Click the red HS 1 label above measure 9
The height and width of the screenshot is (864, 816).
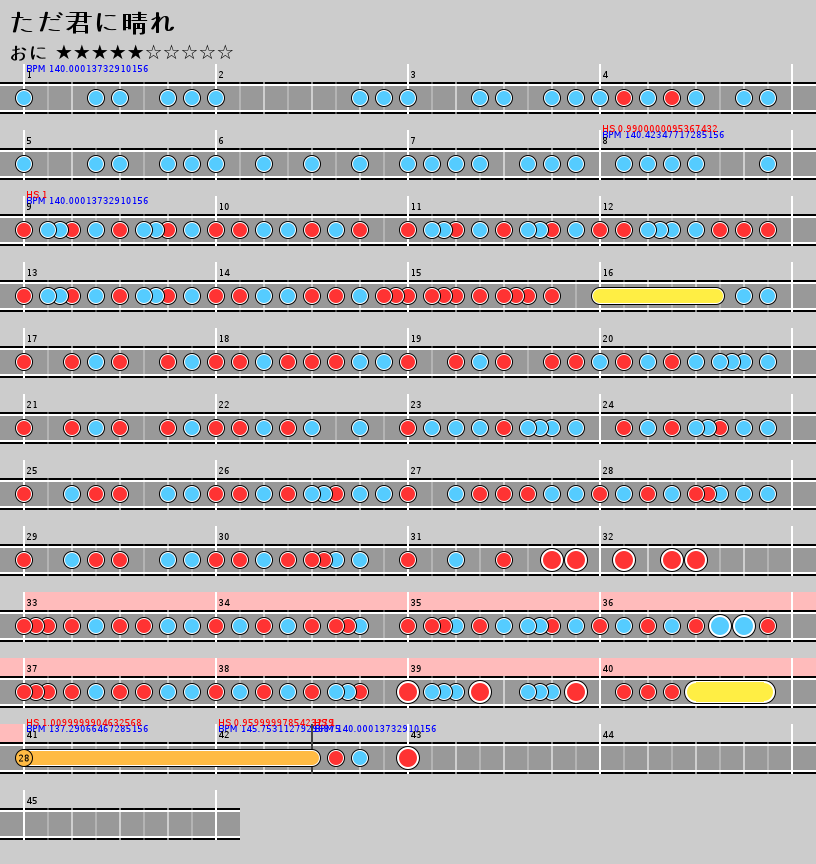click(36, 194)
